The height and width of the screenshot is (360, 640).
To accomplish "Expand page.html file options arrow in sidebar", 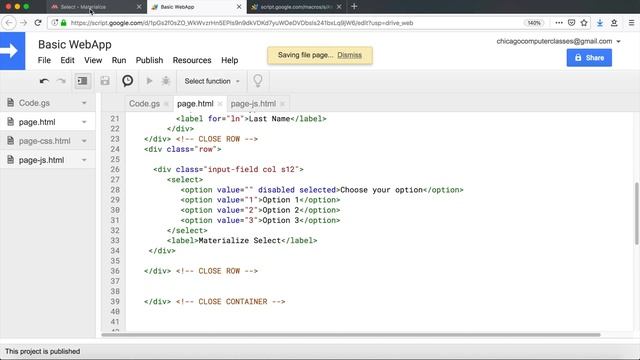I will click(84, 122).
